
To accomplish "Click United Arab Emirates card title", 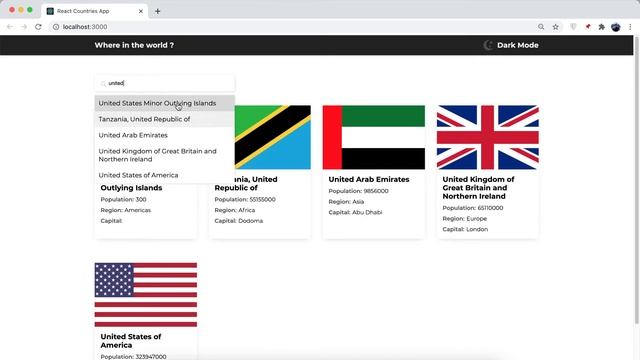I will tap(369, 179).
